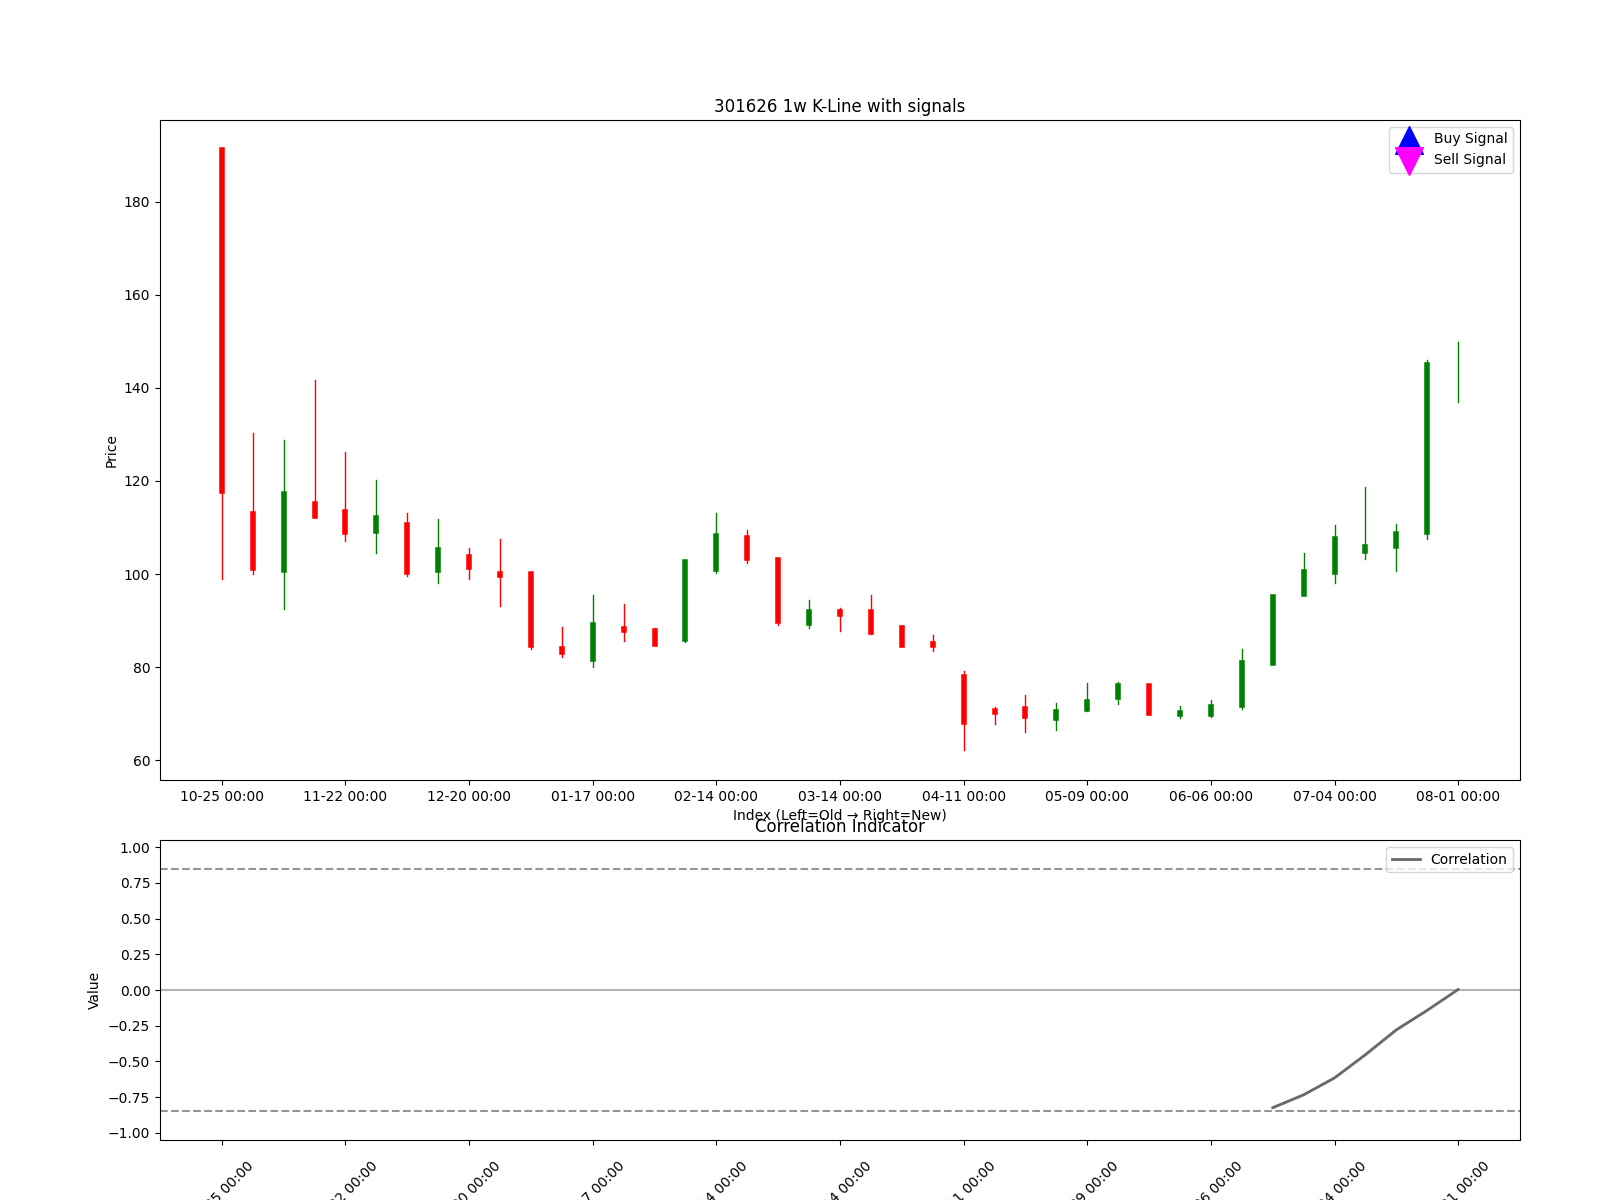The height and width of the screenshot is (1200, 1600).
Task: Click the '12-20 00:00' x-axis tick label
Action: 469,797
